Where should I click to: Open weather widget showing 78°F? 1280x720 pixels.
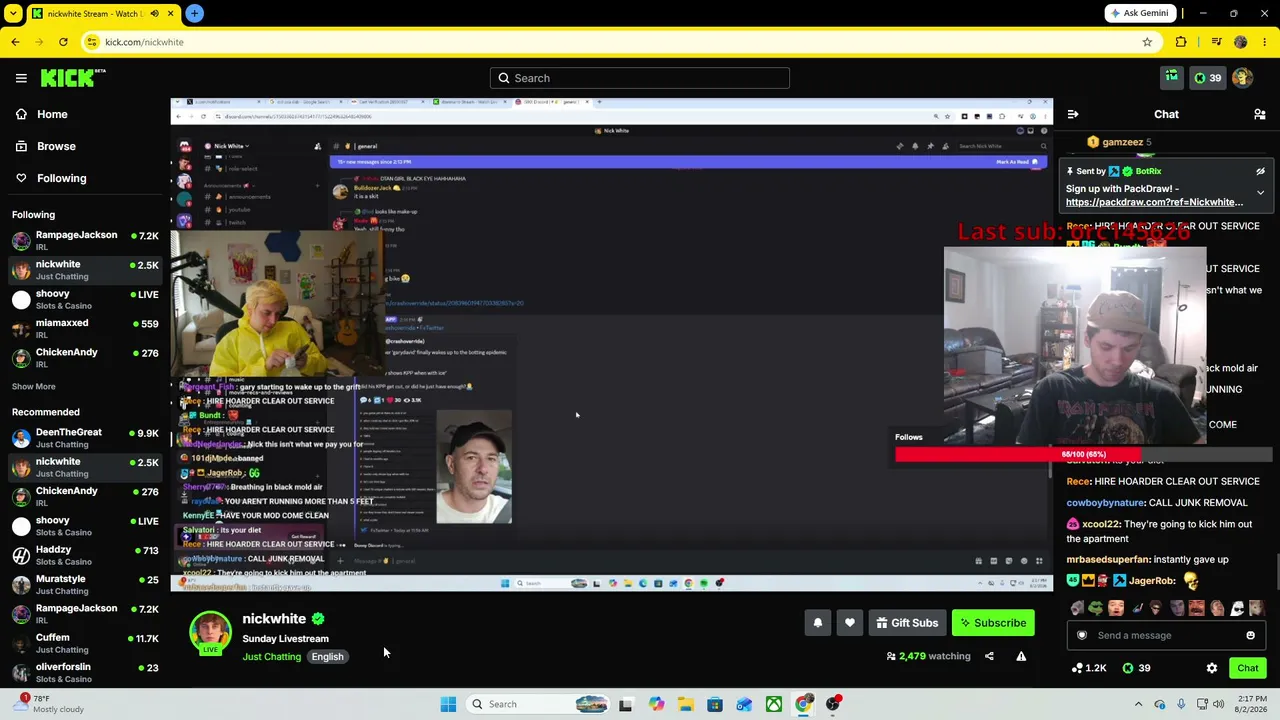50,704
